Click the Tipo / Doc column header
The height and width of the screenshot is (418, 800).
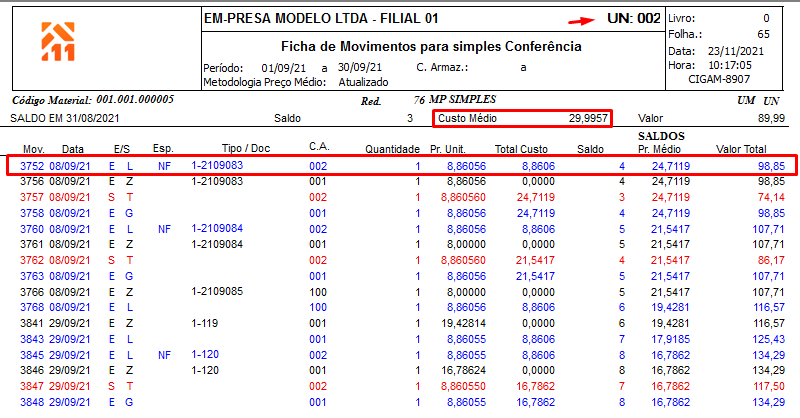pyautogui.click(x=246, y=148)
